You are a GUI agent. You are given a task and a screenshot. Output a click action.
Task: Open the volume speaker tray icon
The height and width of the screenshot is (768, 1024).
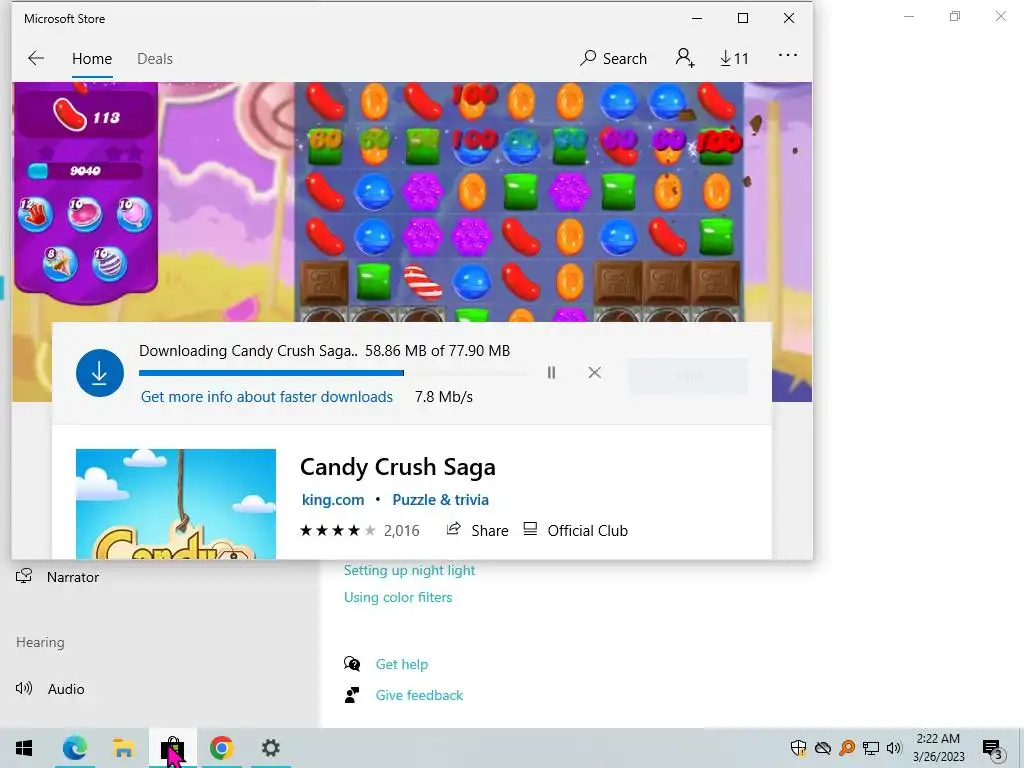(x=894, y=748)
